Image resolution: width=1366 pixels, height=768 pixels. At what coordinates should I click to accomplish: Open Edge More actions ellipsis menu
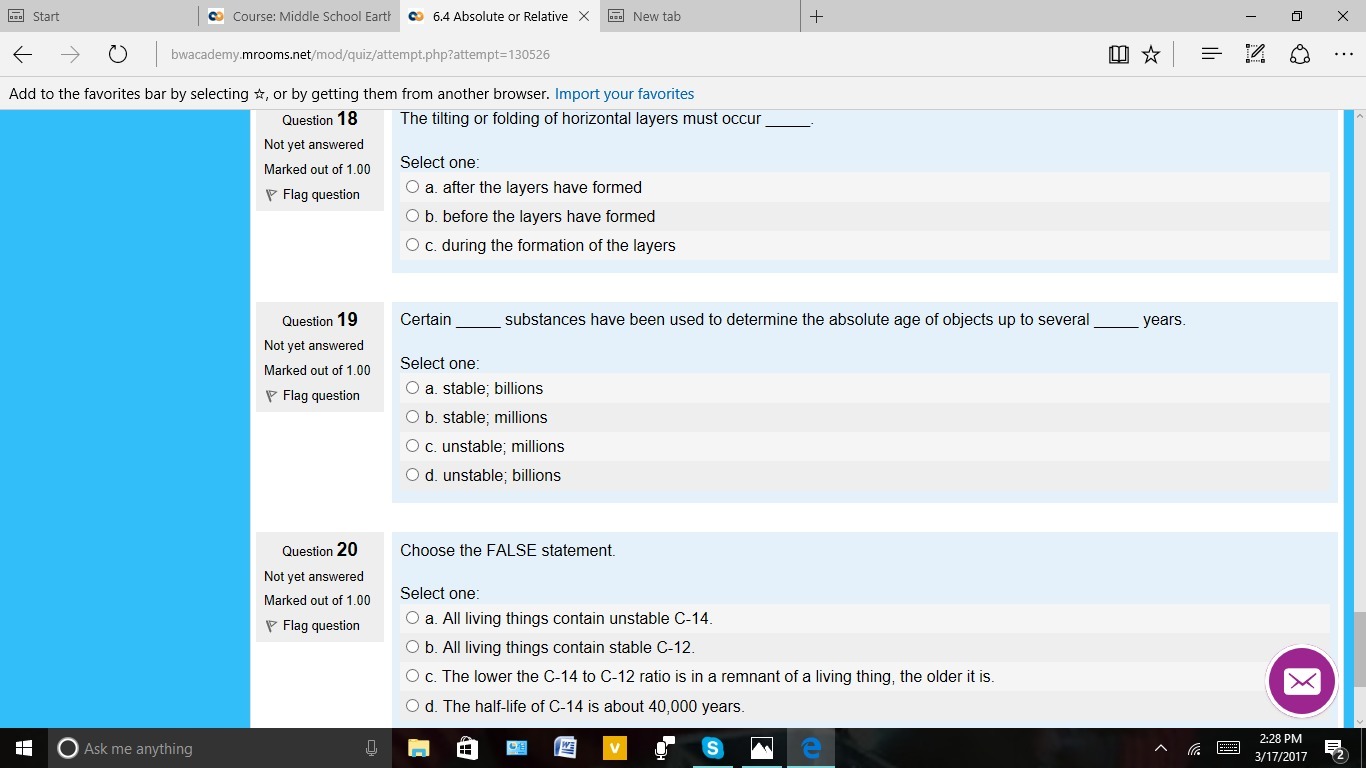point(1343,54)
